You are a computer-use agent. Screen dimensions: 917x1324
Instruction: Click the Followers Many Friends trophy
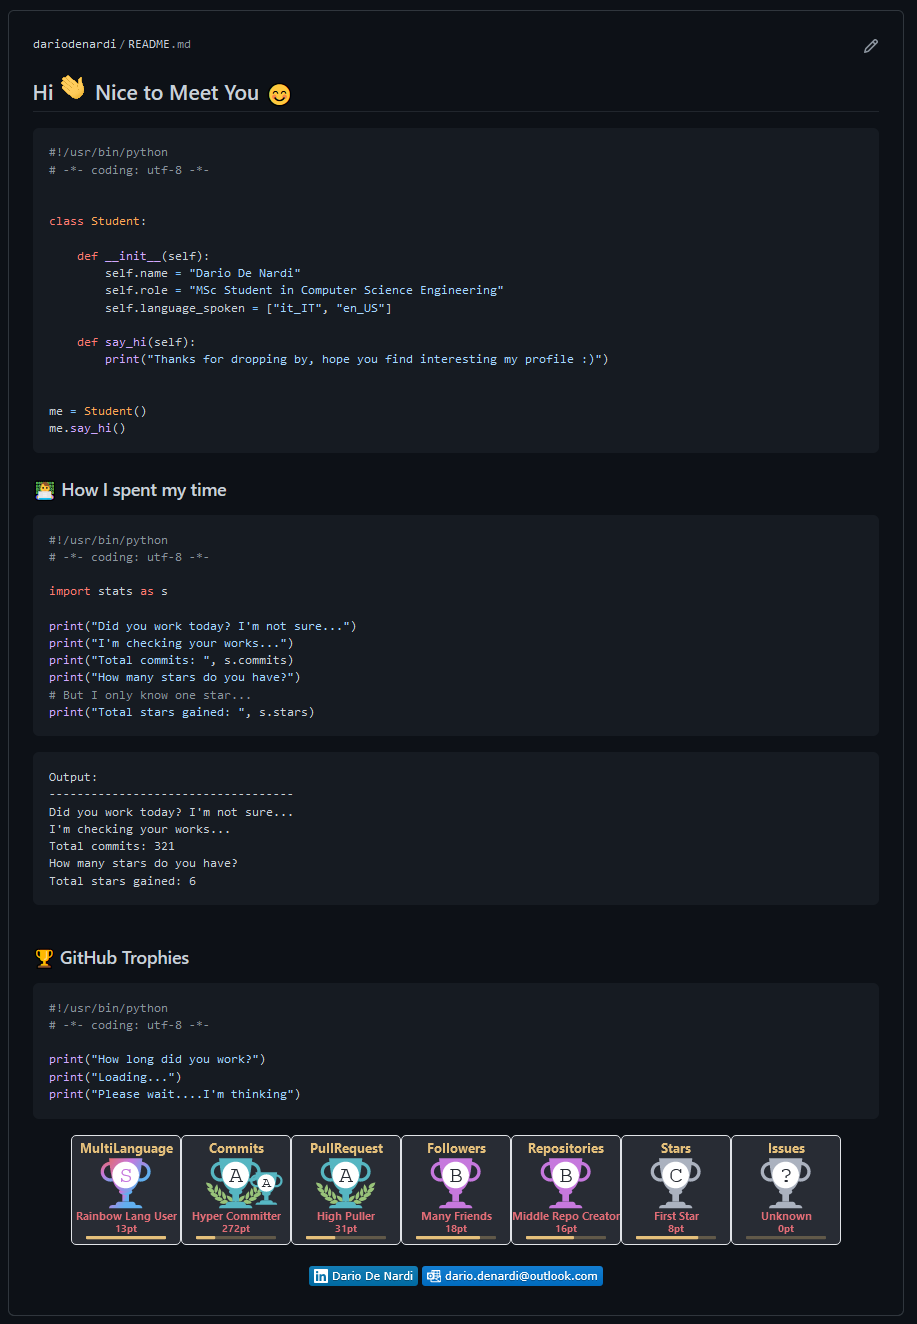click(x=456, y=1190)
